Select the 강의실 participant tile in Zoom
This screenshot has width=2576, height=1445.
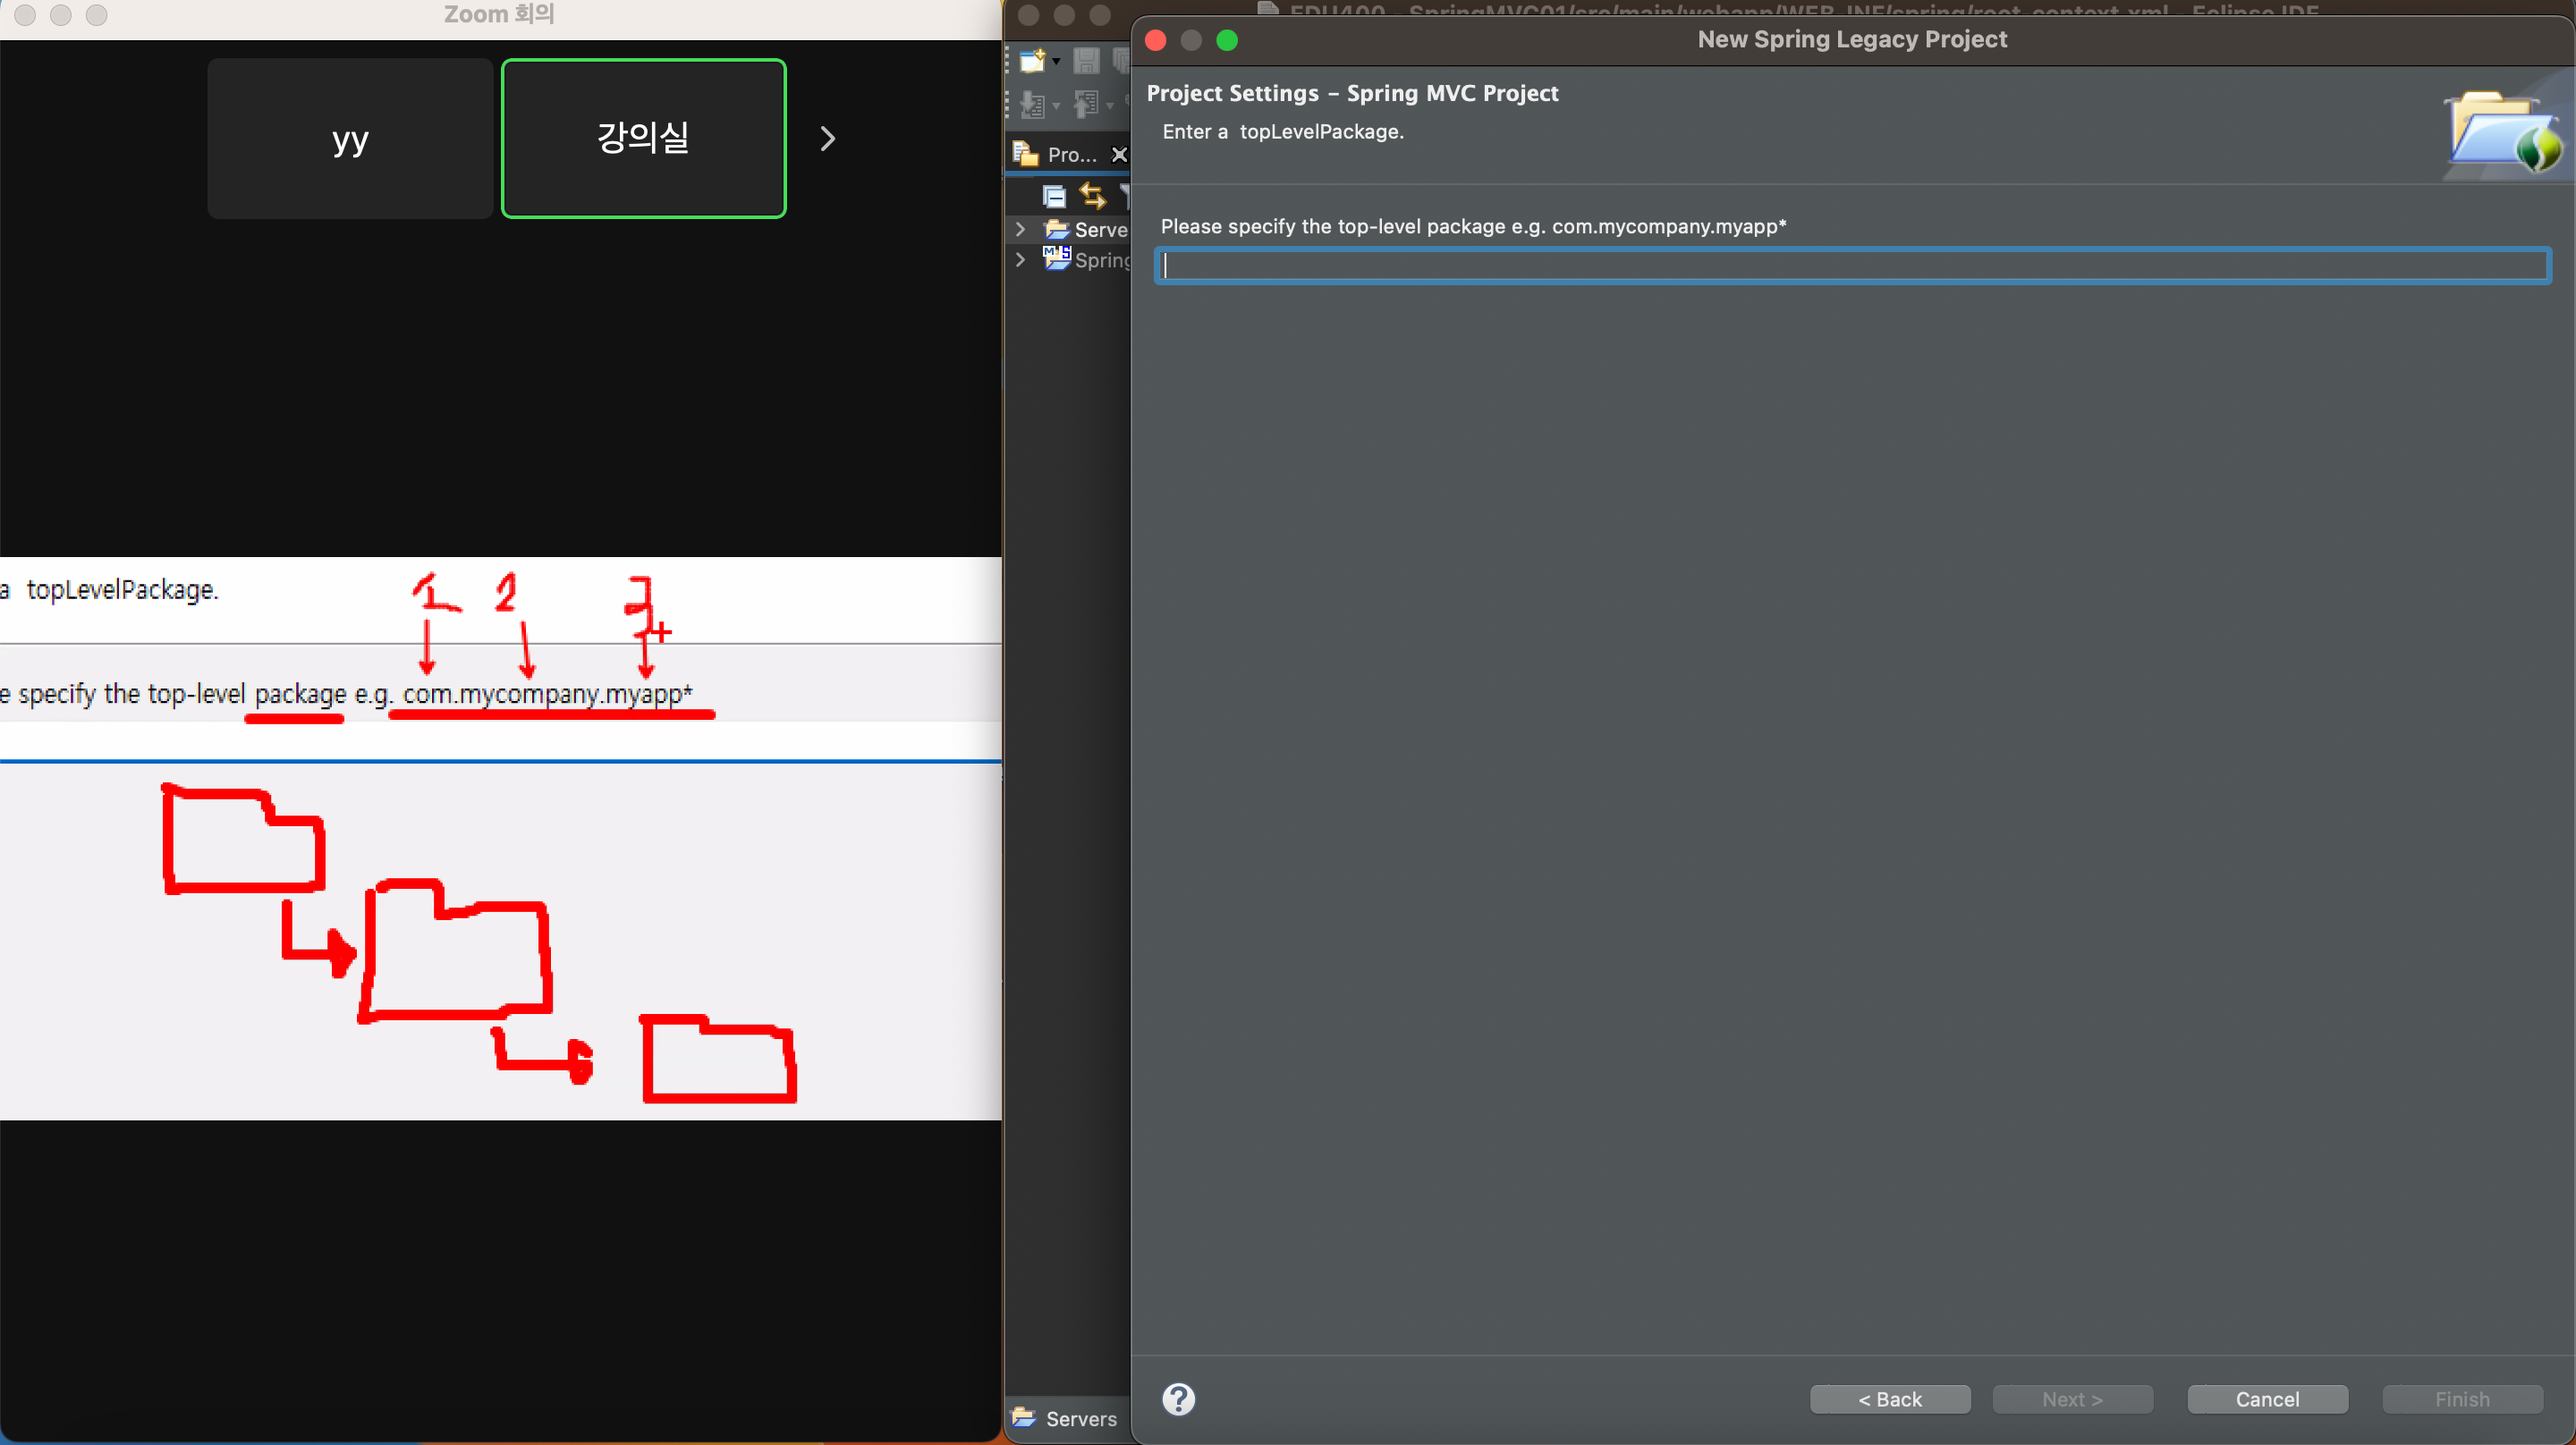(x=643, y=138)
